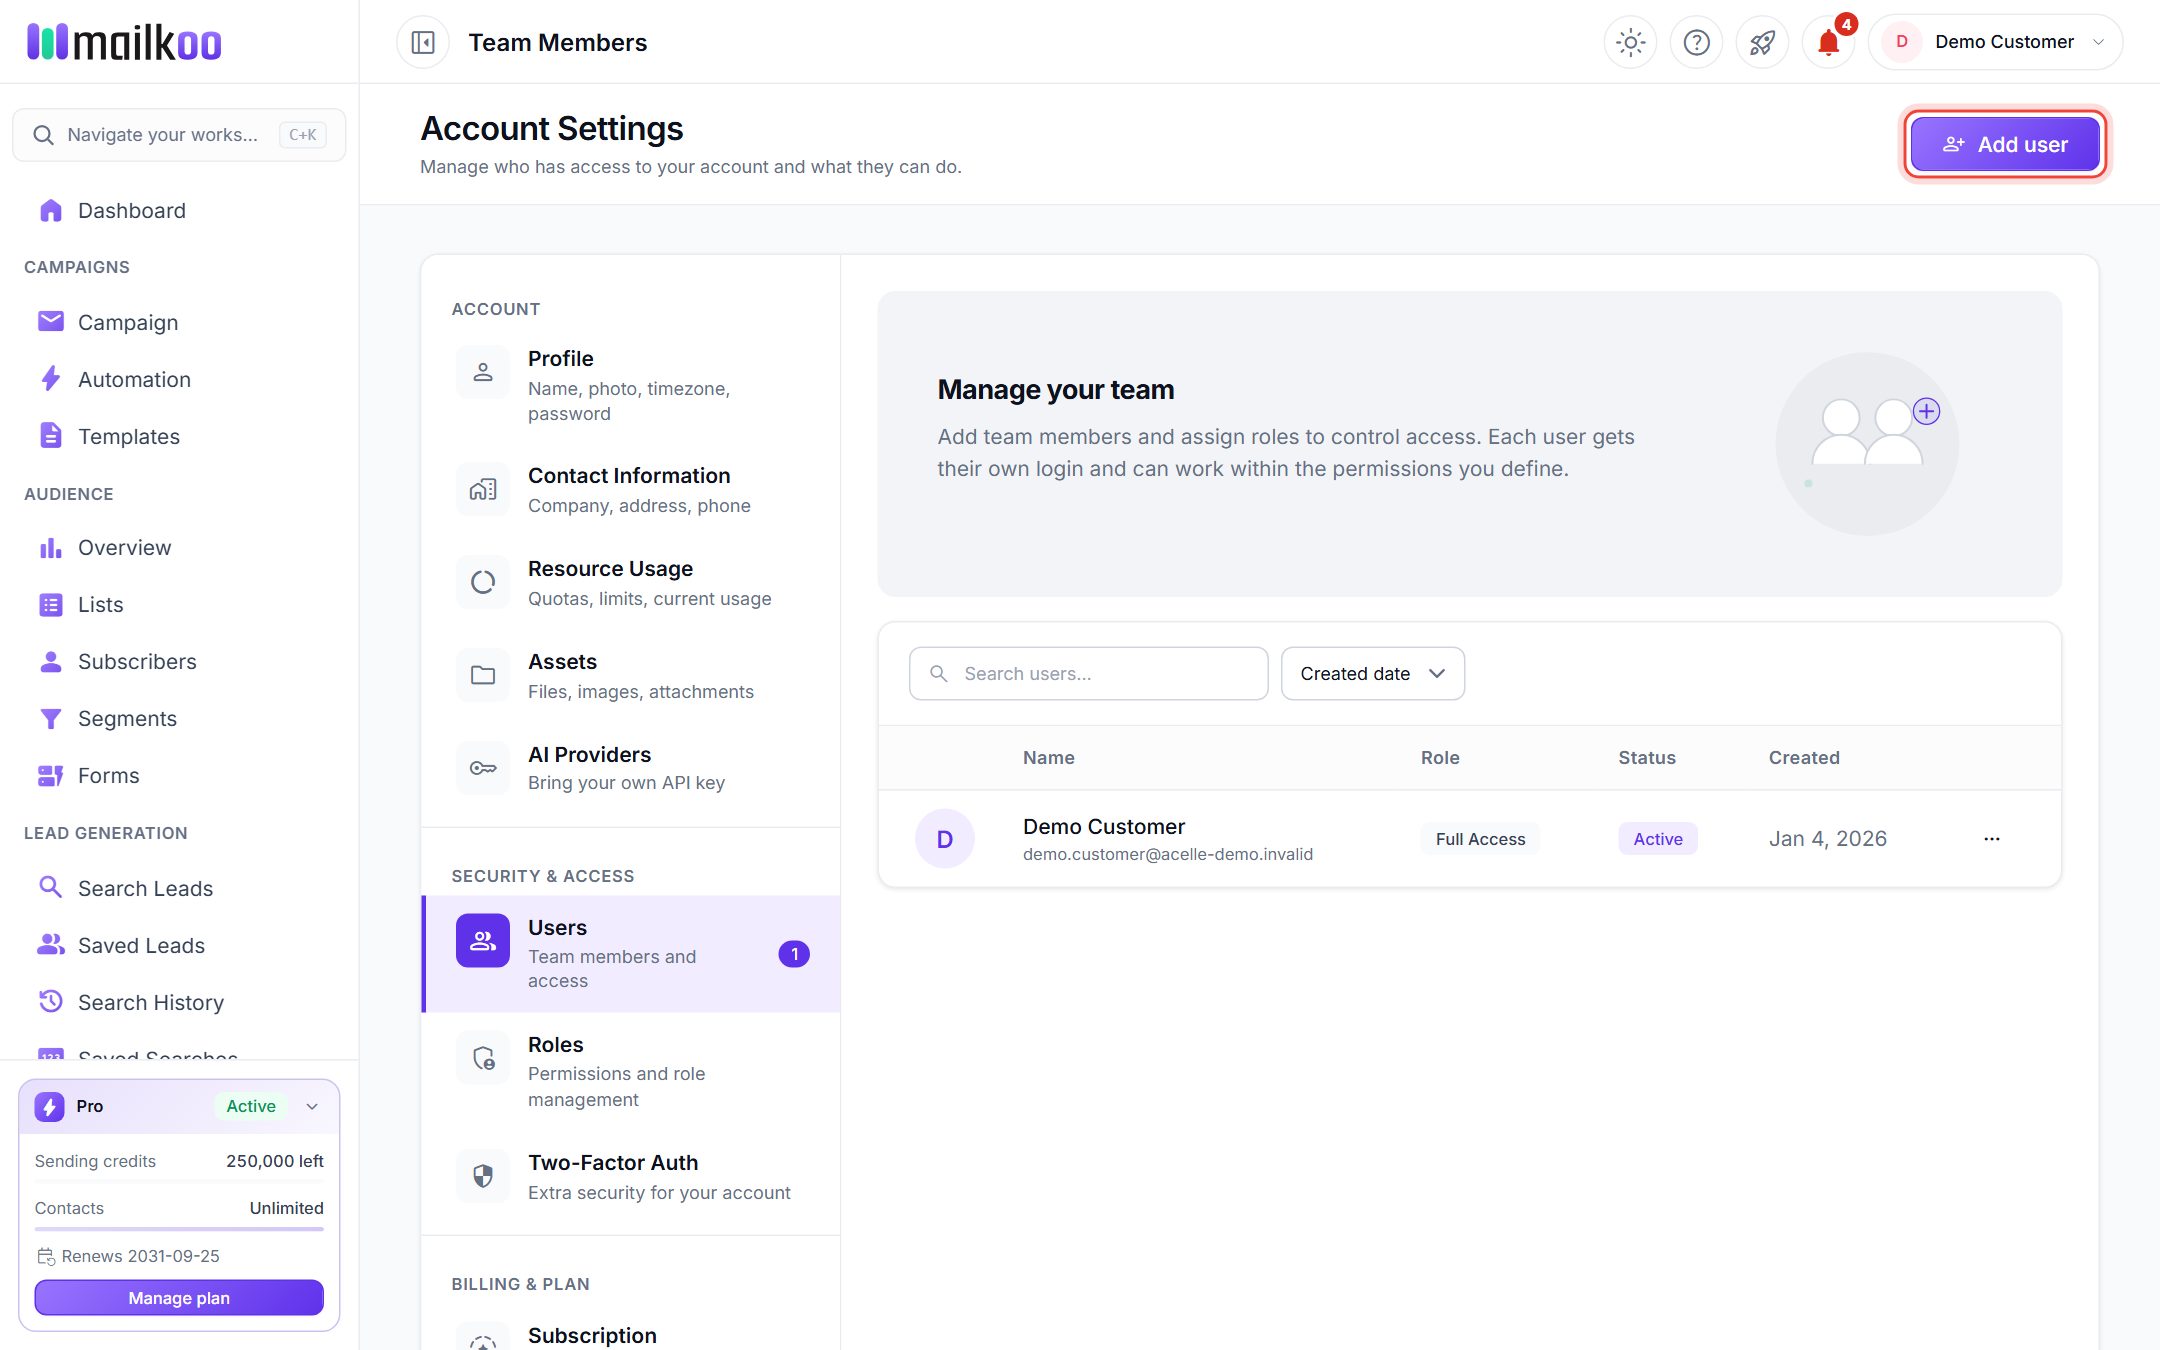The width and height of the screenshot is (2160, 1350).
Task: Go to Campaign in sidebar
Action: coord(179,322)
